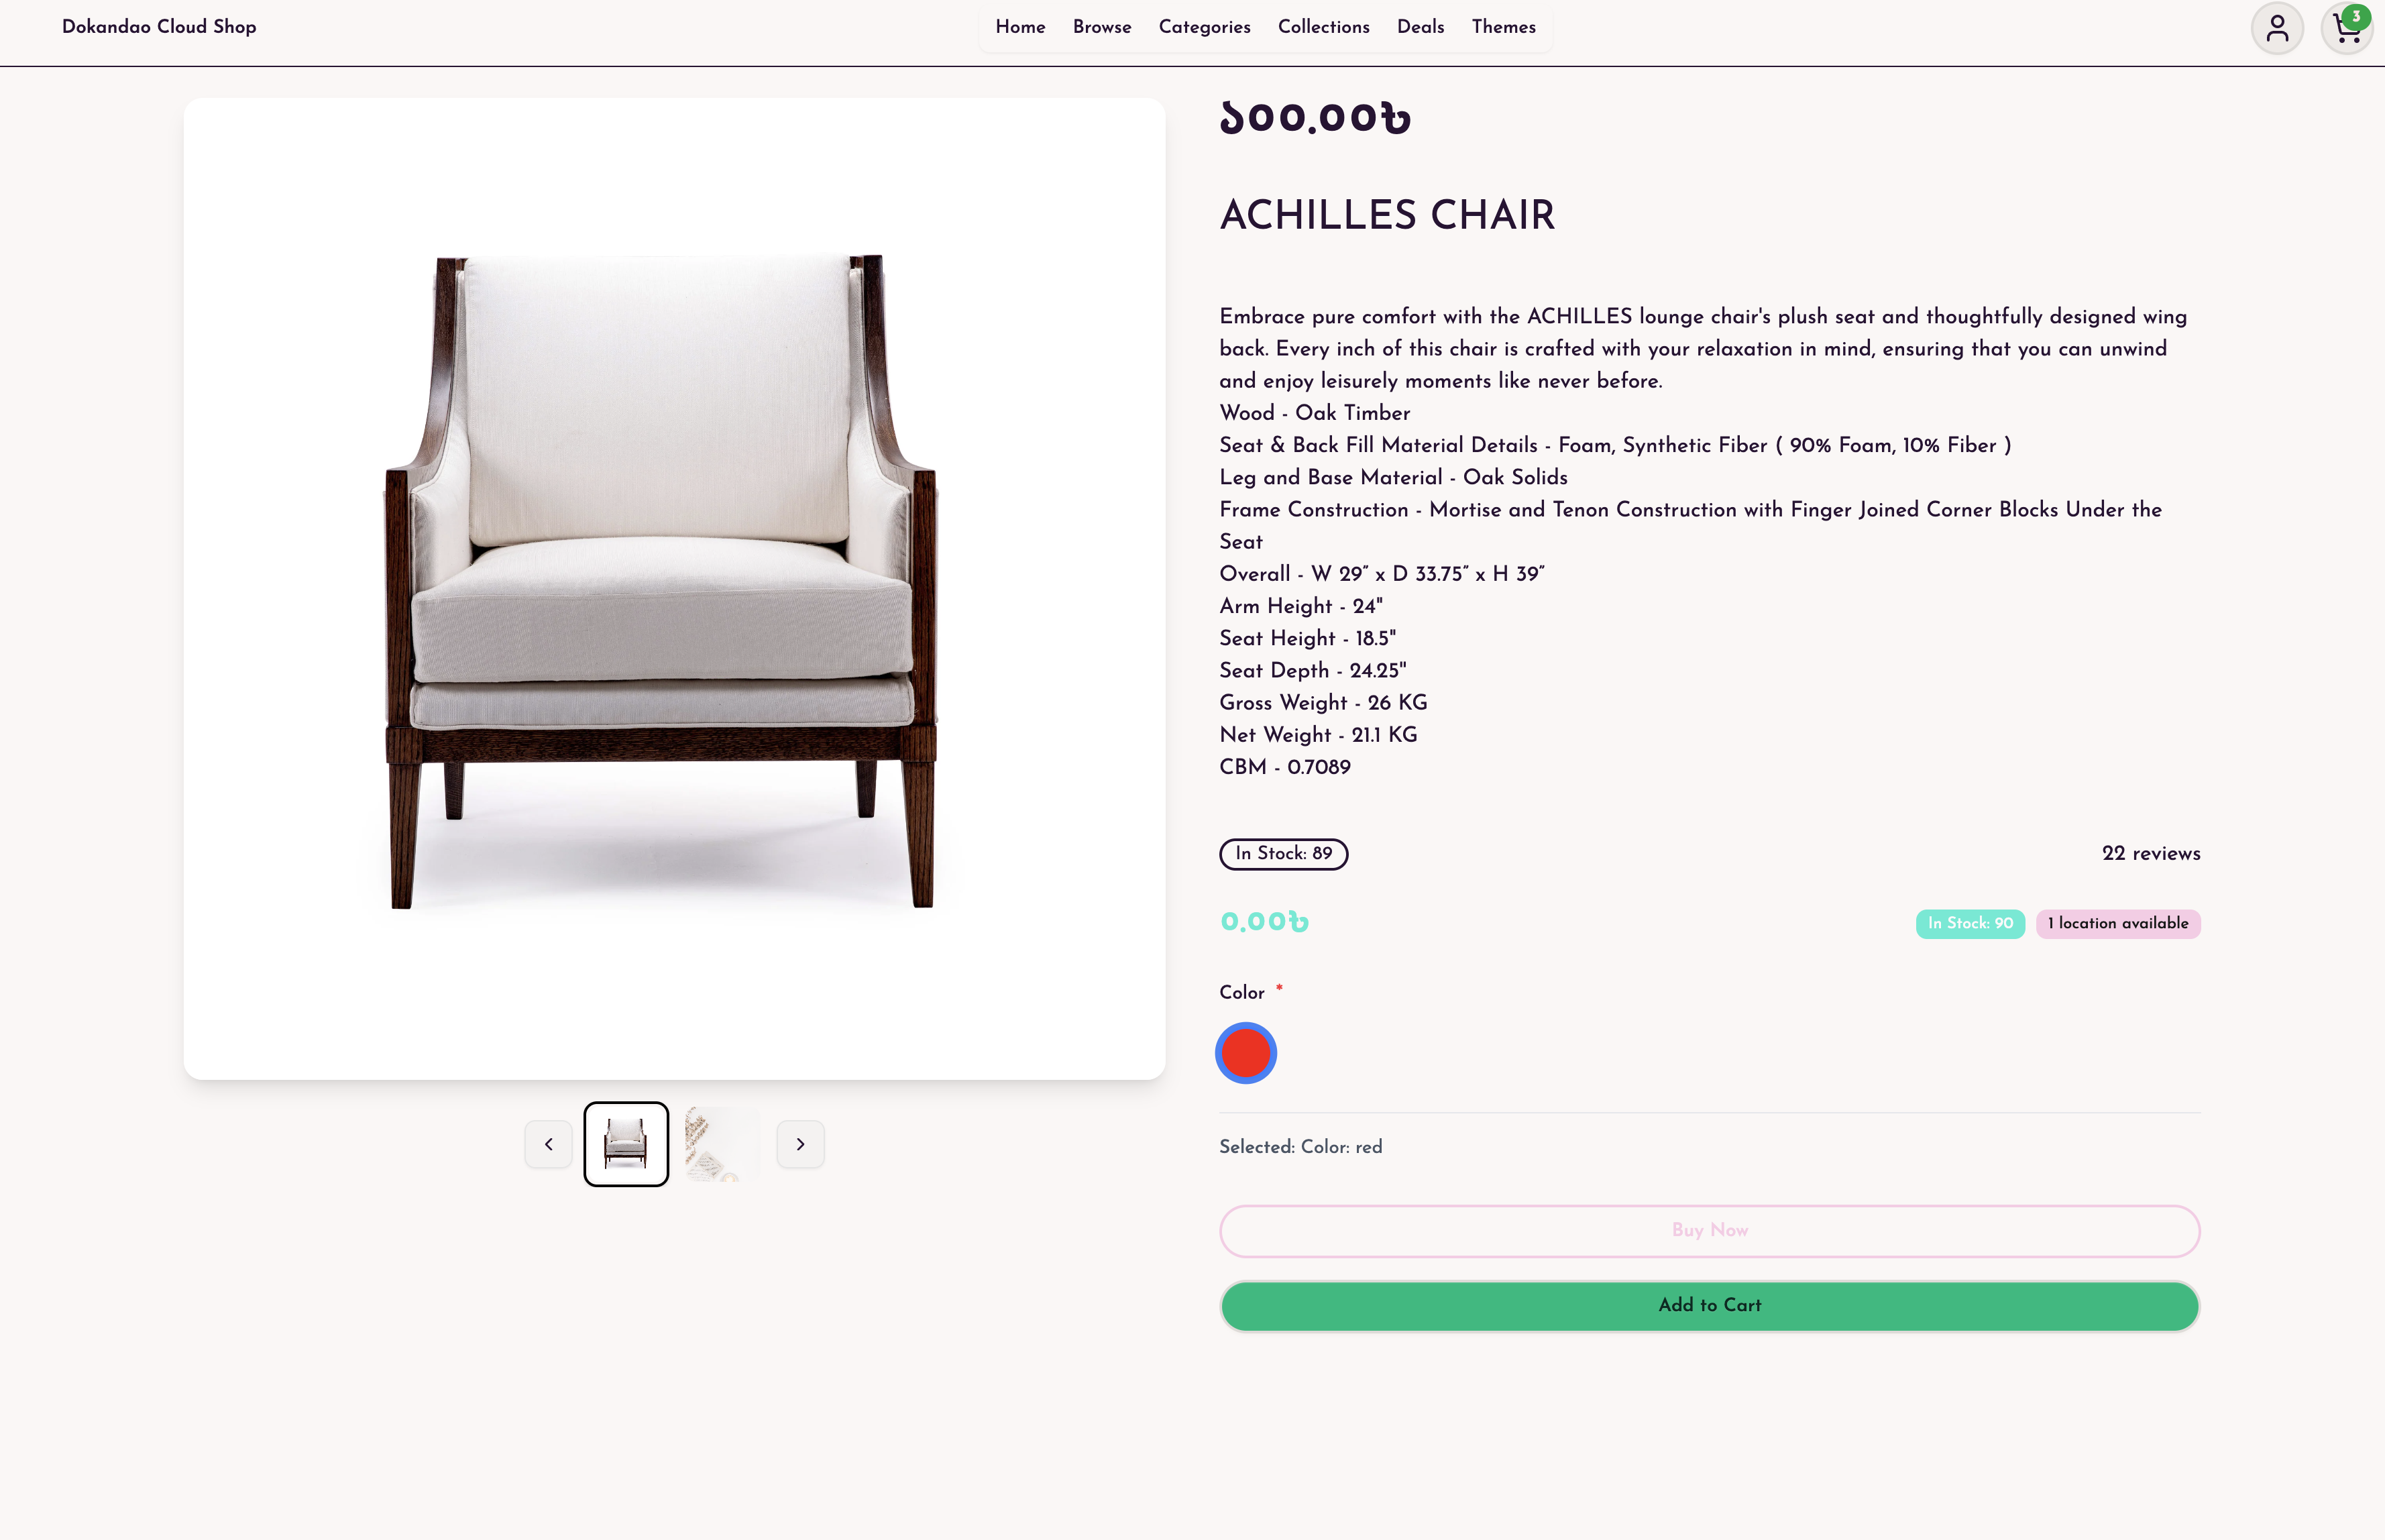Click the main chair product image
The height and width of the screenshot is (1540, 2385).
click(x=674, y=588)
